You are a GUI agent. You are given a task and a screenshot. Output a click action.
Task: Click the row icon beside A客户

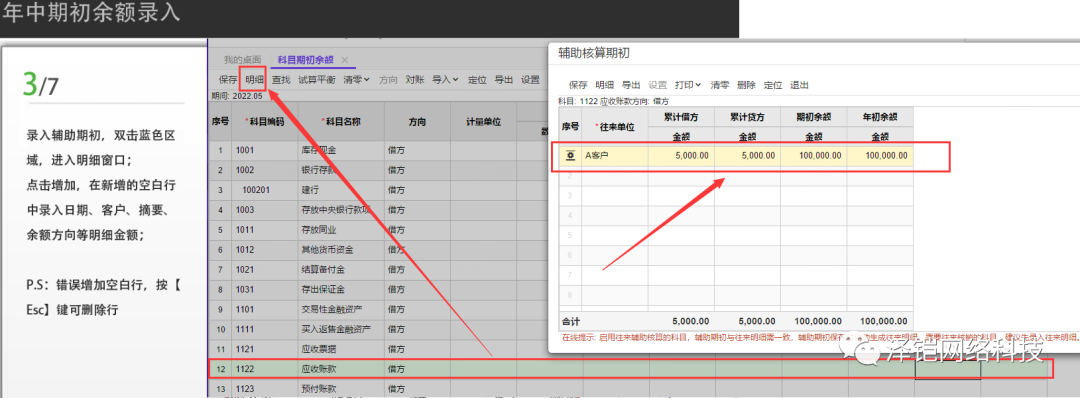[570, 156]
